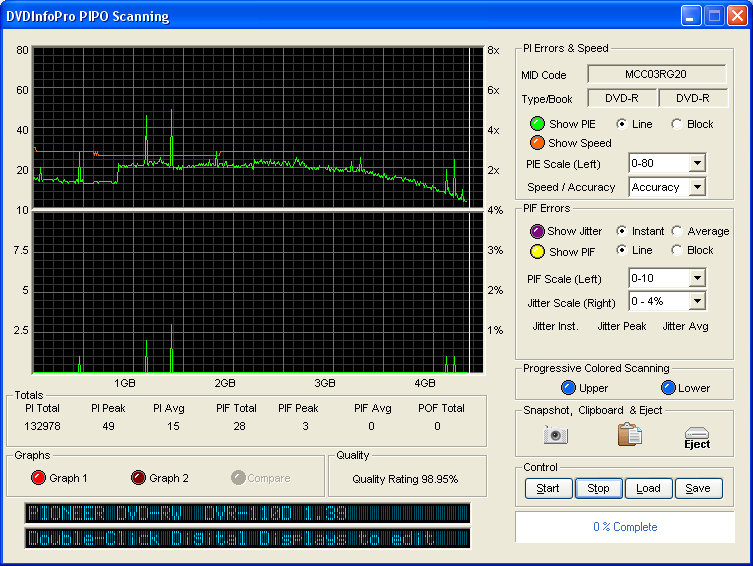The width and height of the screenshot is (753, 566).
Task: Select red Graph 1 icon
Action: [38, 478]
